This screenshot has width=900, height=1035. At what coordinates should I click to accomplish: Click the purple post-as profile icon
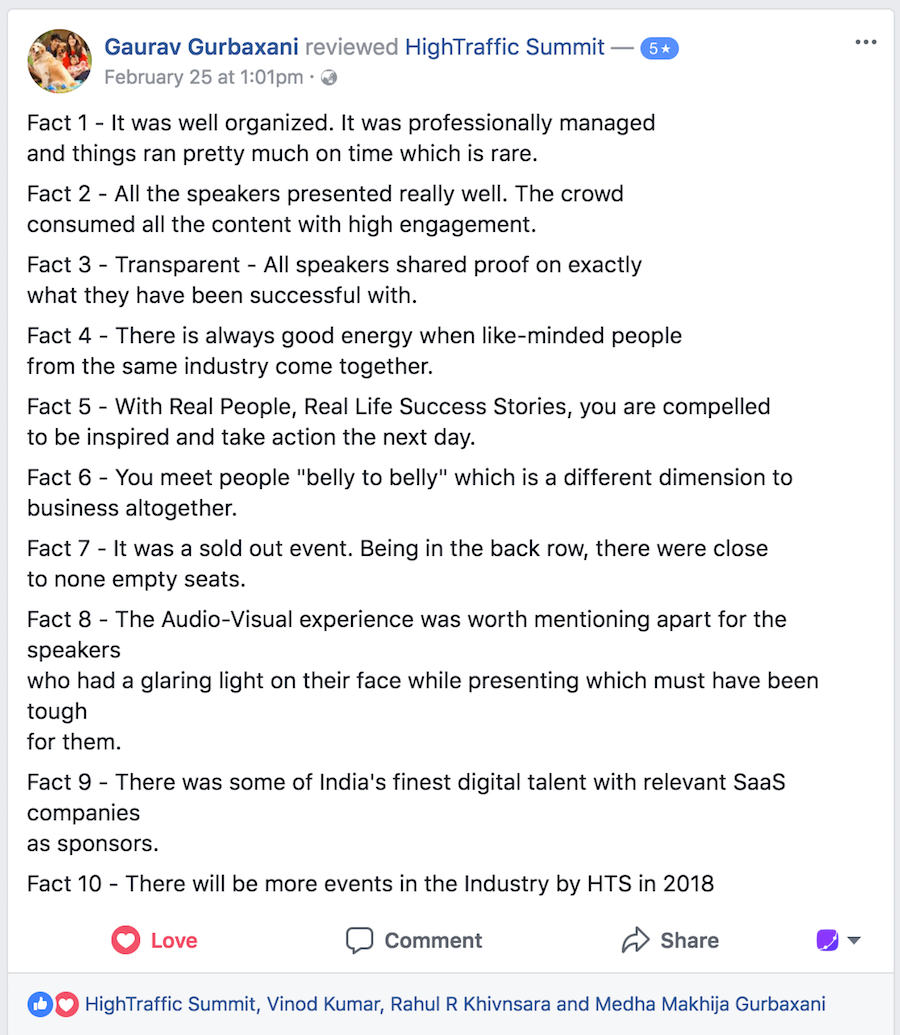pyautogui.click(x=827, y=940)
